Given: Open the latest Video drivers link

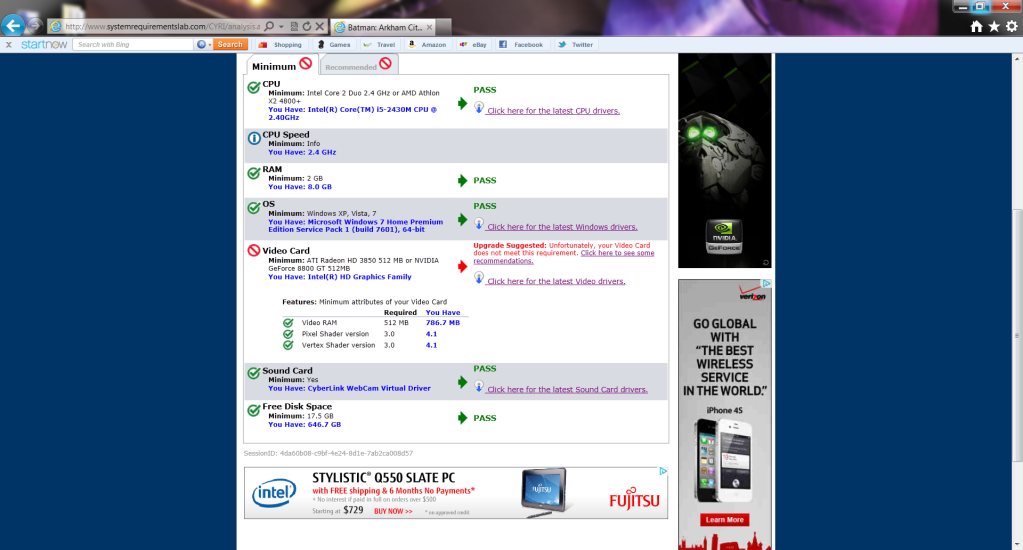Looking at the screenshot, I should [x=556, y=281].
